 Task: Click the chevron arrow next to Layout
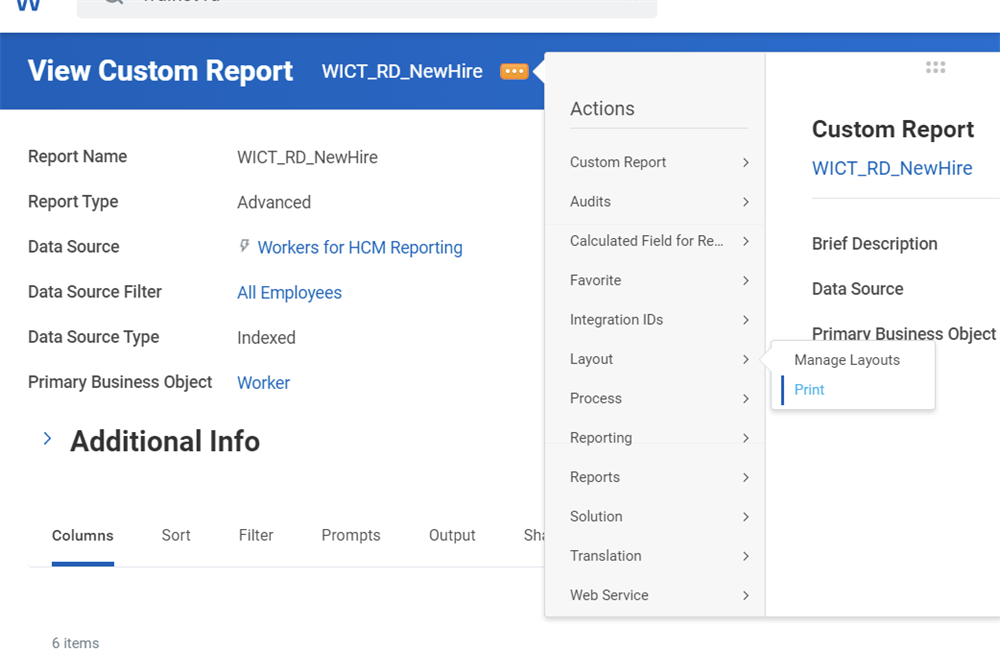point(746,360)
